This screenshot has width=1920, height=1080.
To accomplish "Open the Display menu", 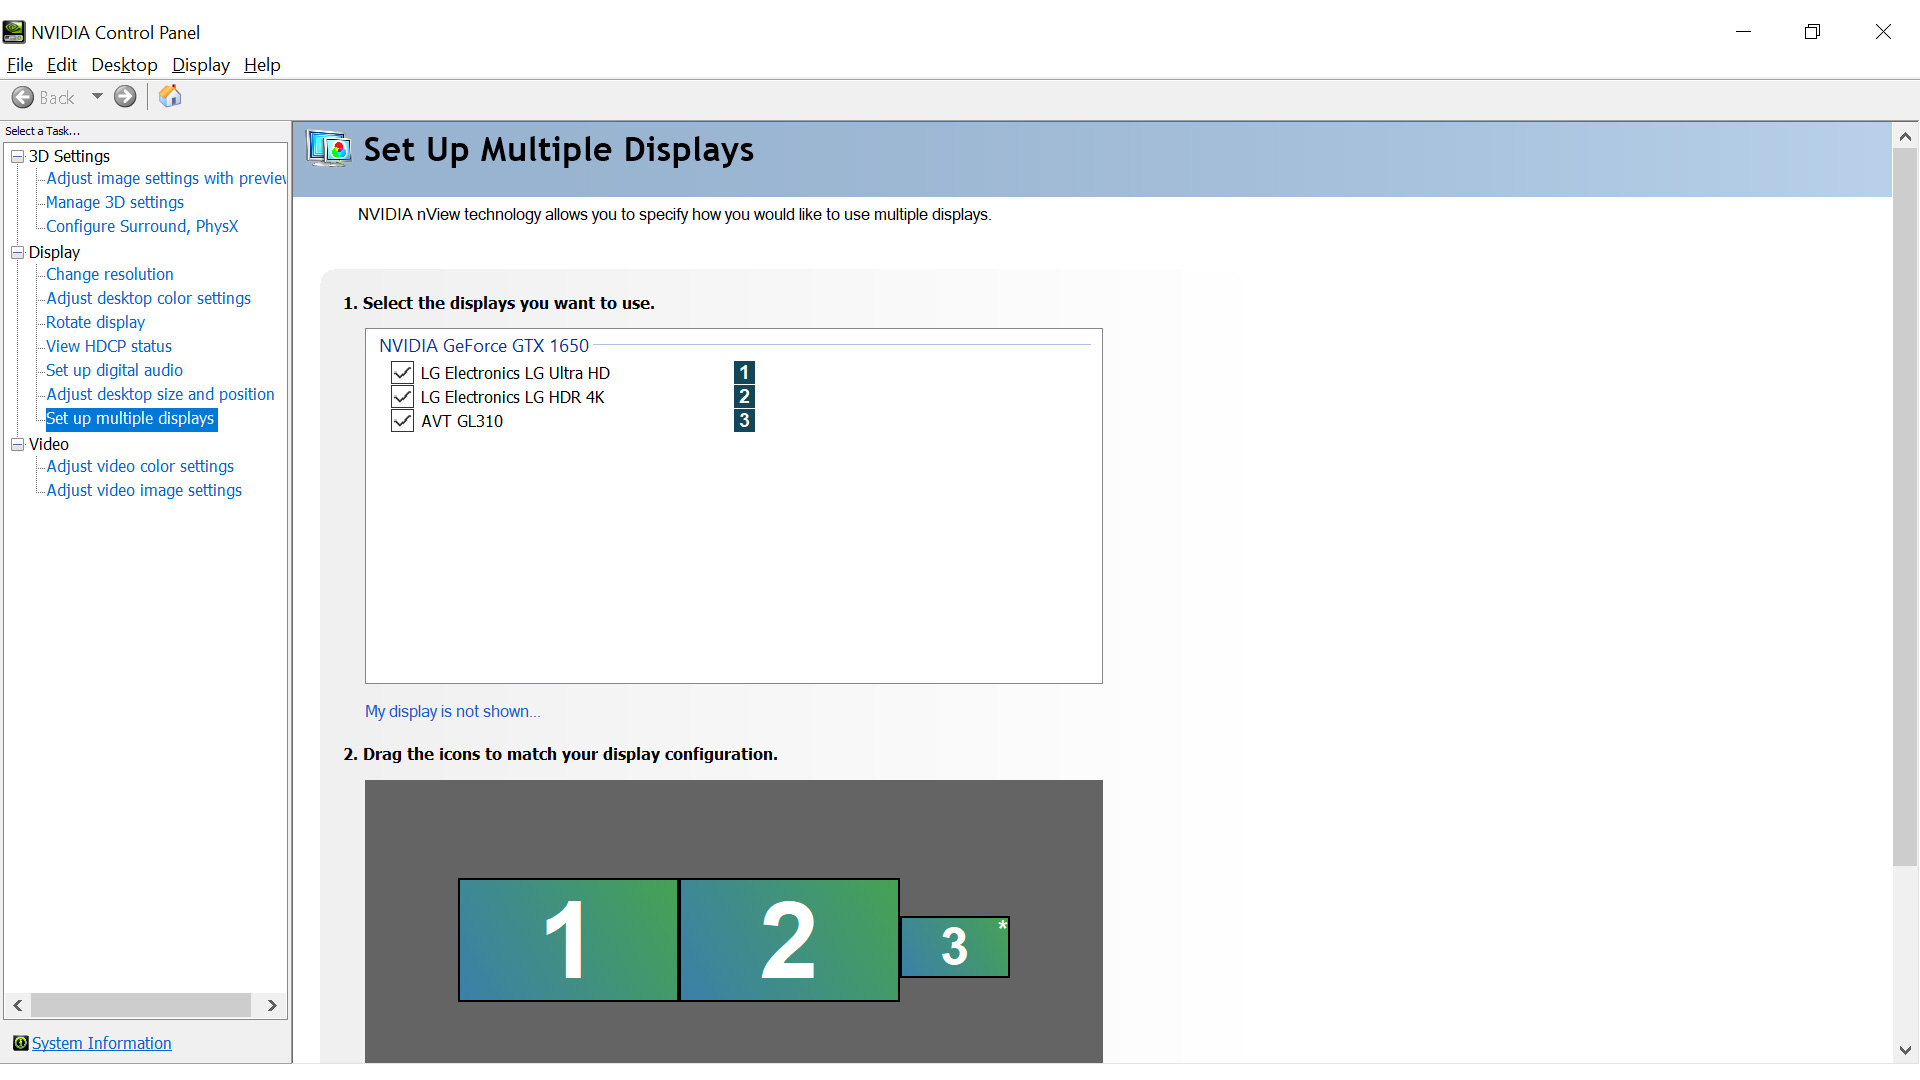I will [200, 65].
